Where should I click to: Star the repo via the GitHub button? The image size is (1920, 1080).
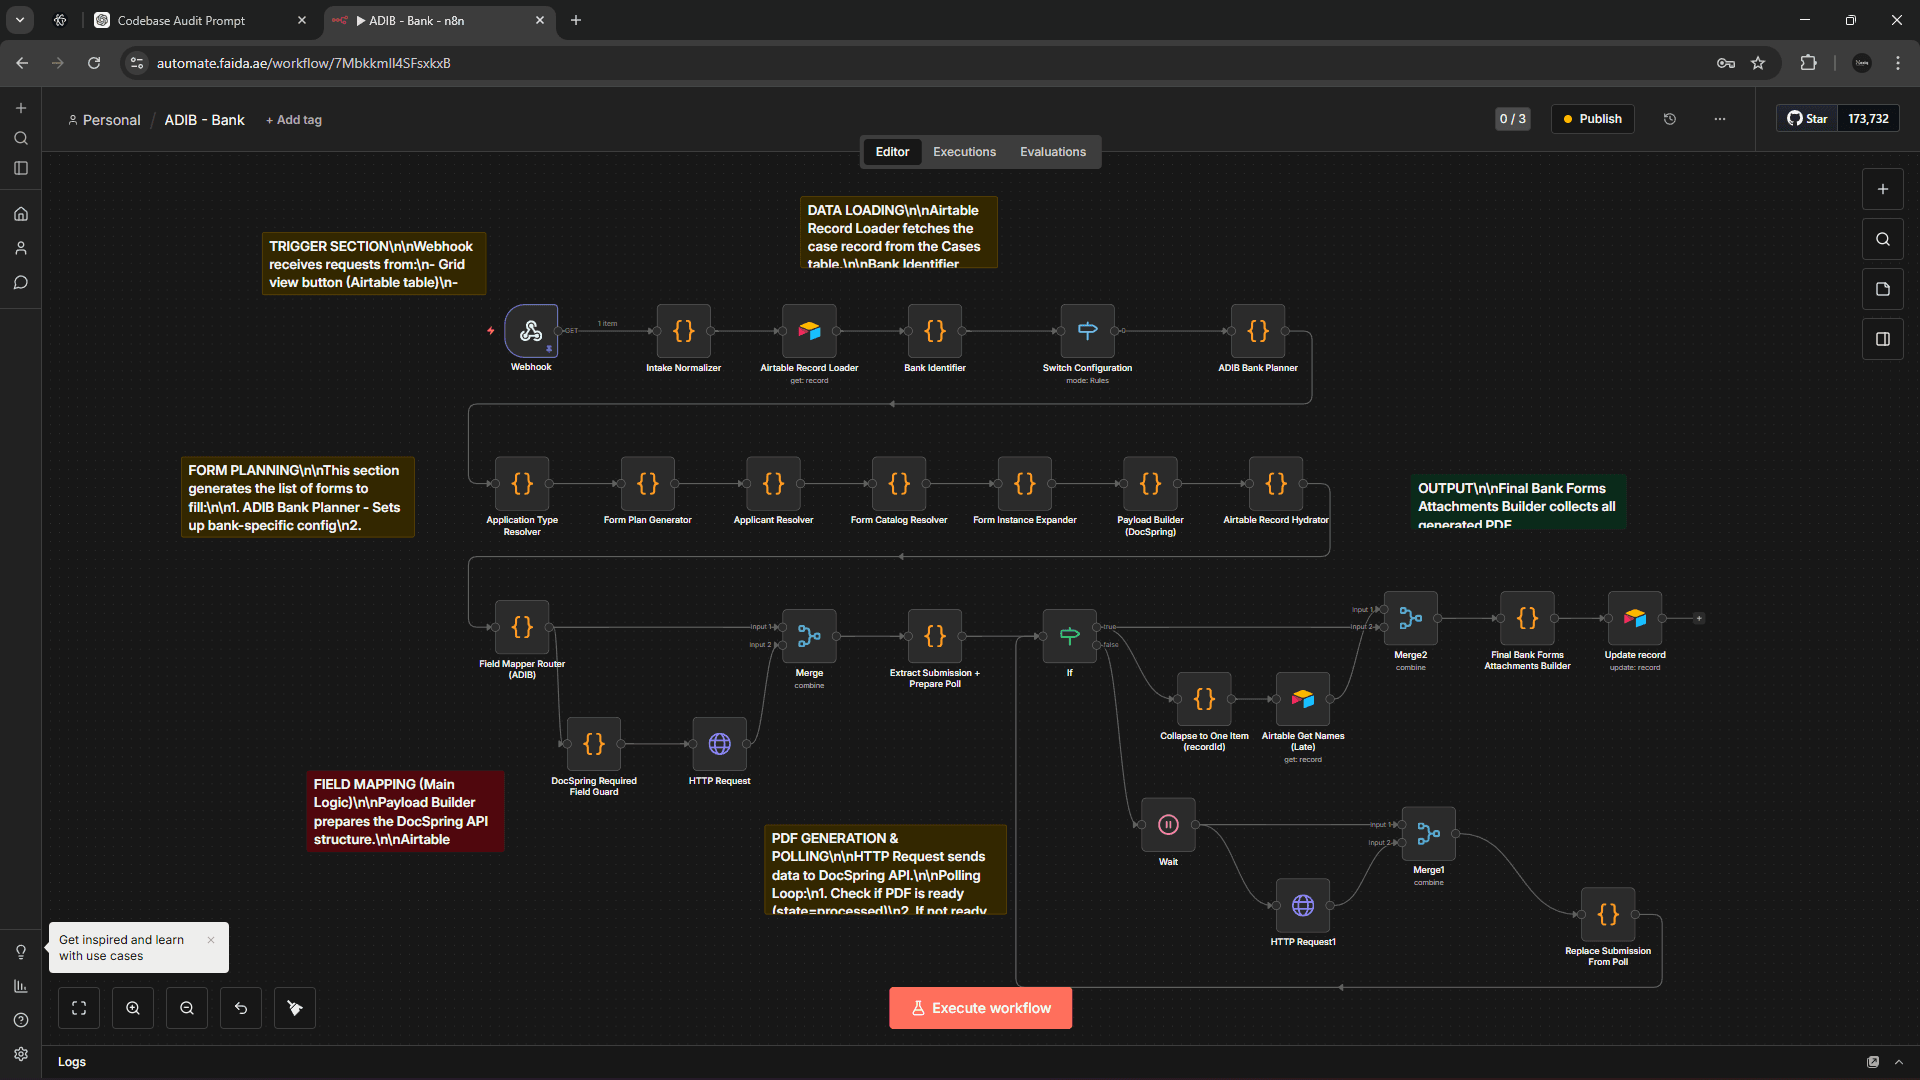coord(1806,118)
